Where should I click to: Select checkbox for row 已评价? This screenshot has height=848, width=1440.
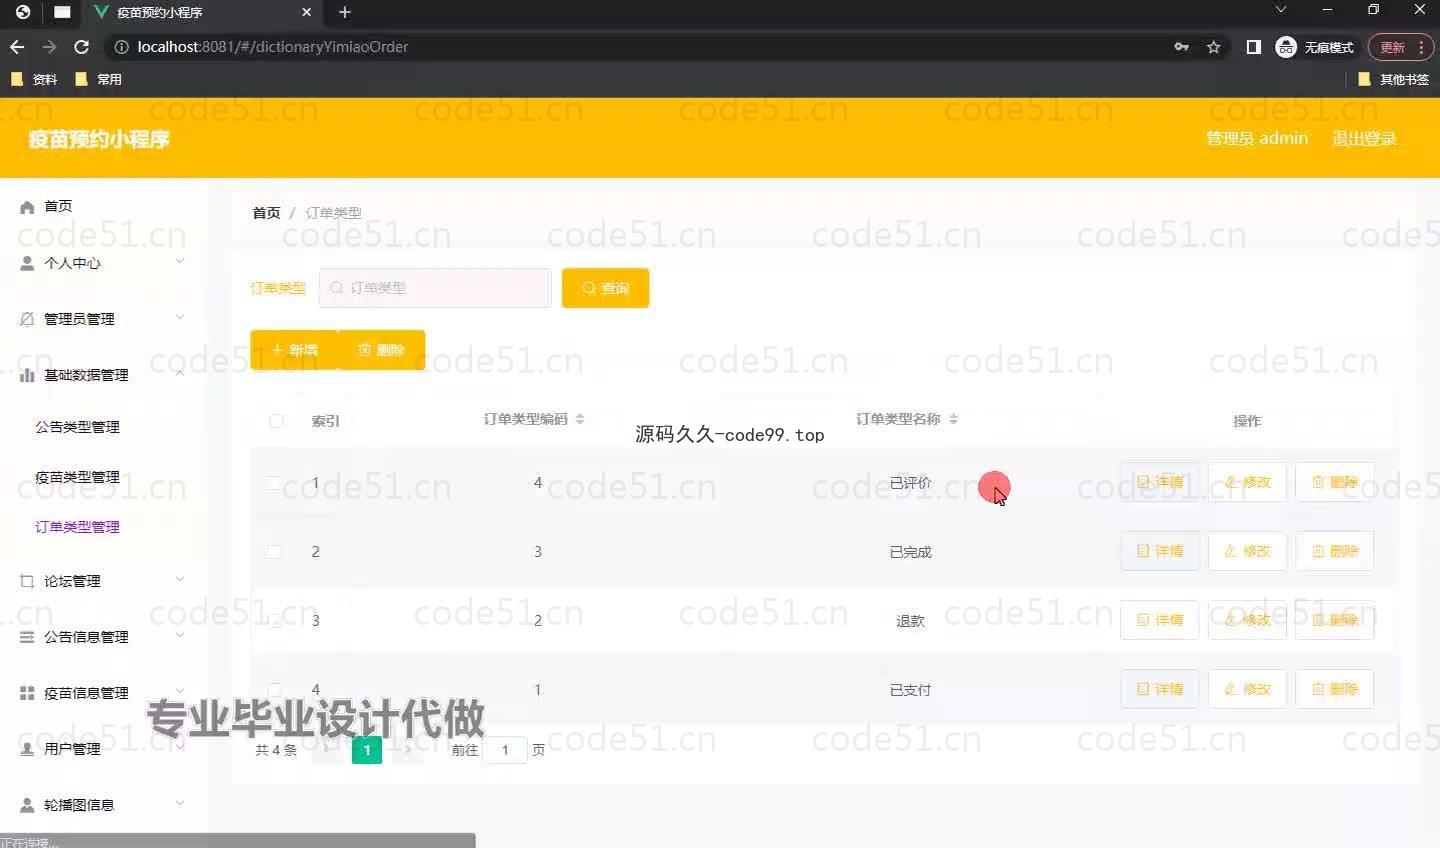click(274, 483)
